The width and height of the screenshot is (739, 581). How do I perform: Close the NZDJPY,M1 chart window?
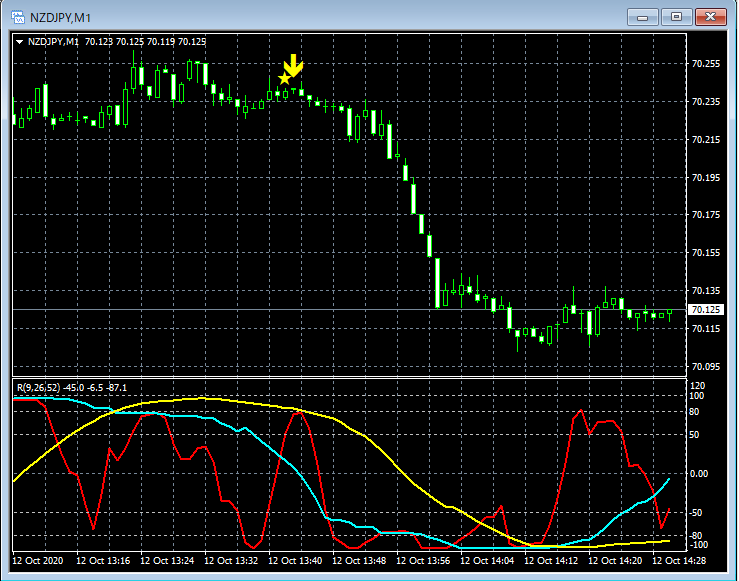click(x=711, y=17)
